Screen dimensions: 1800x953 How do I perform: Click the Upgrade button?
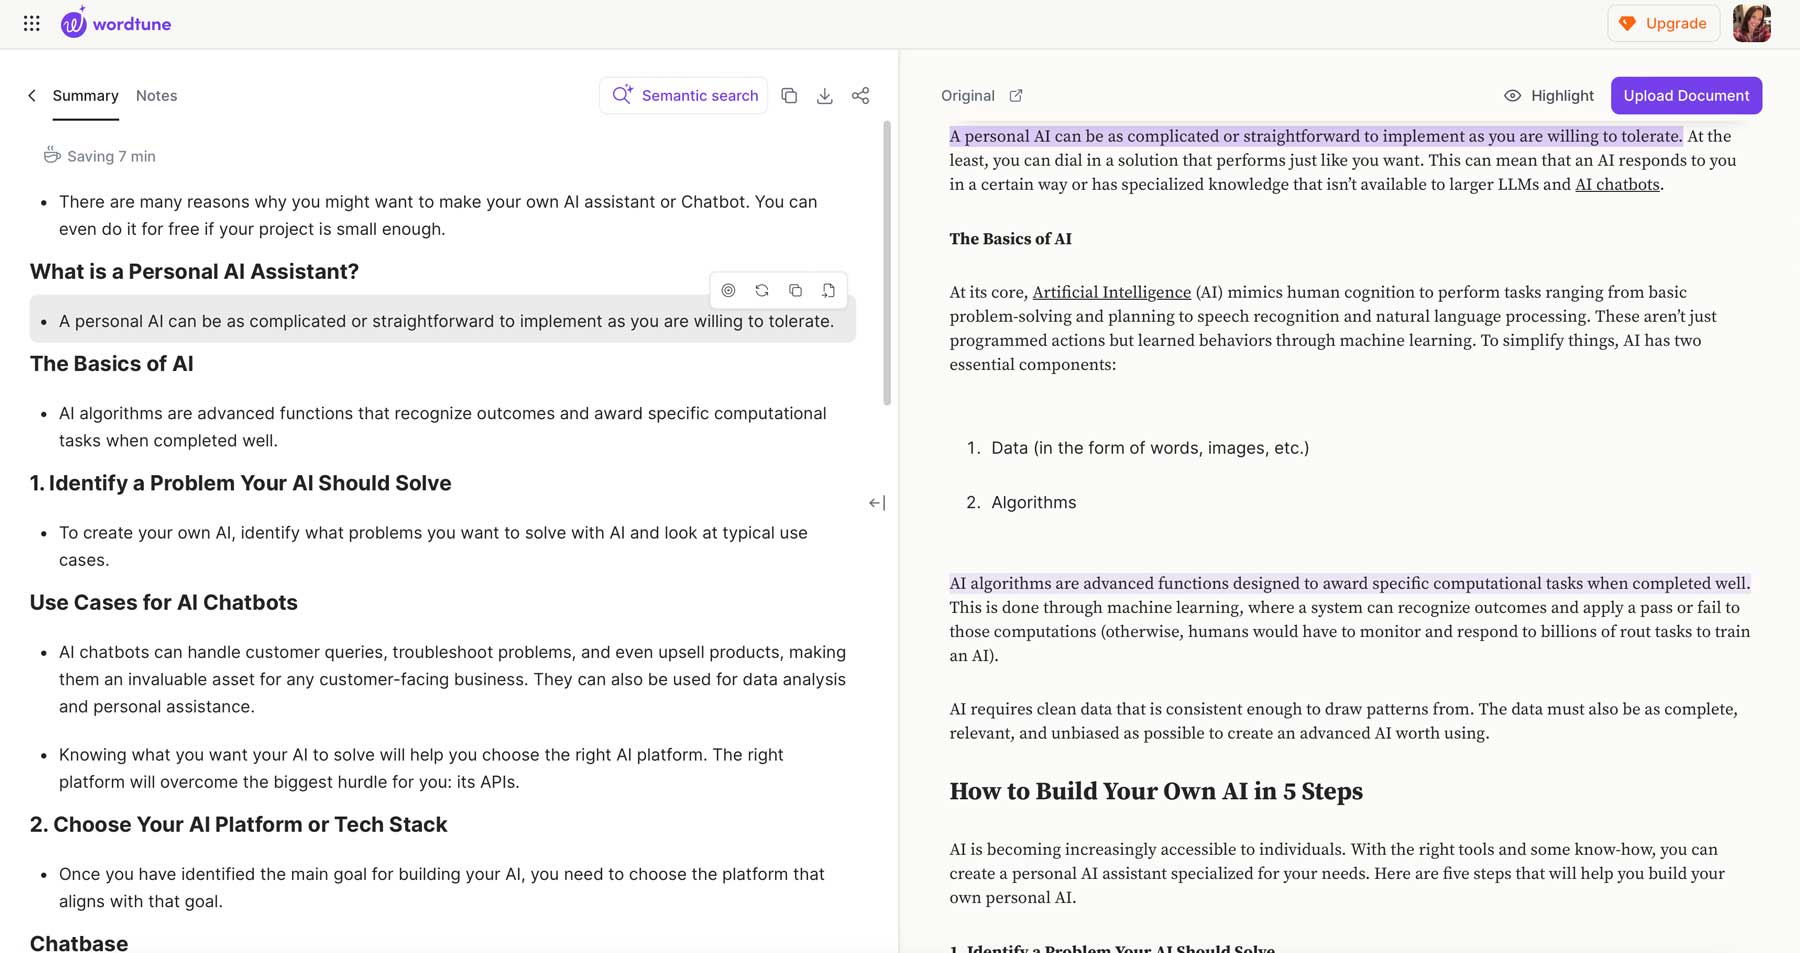pyautogui.click(x=1663, y=23)
